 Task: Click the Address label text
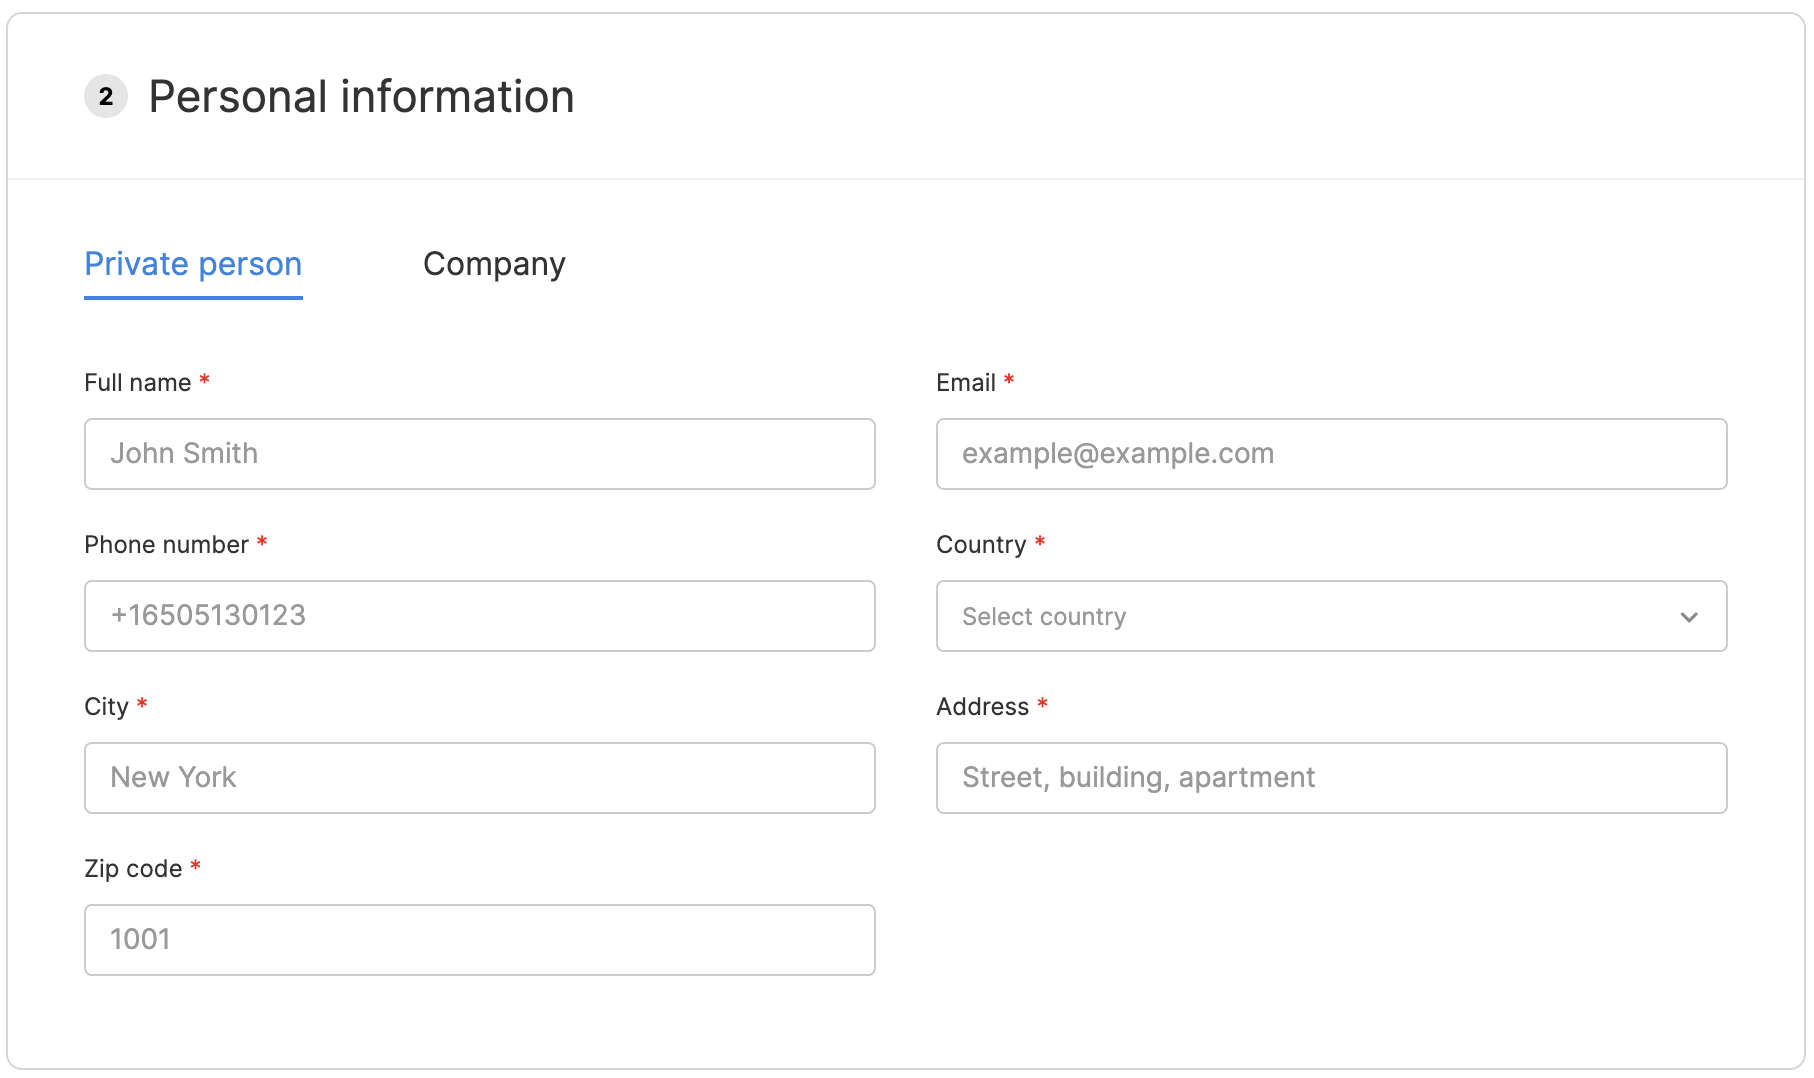982,707
